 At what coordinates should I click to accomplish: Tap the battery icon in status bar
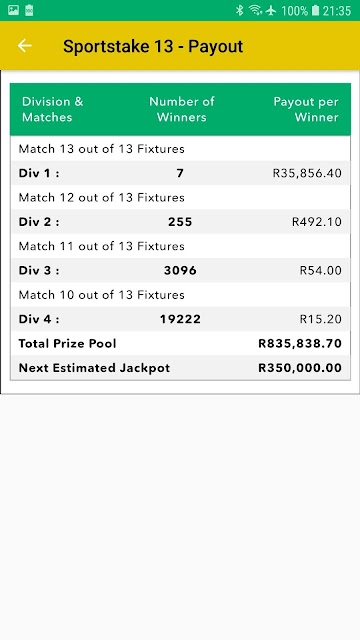(315, 11)
